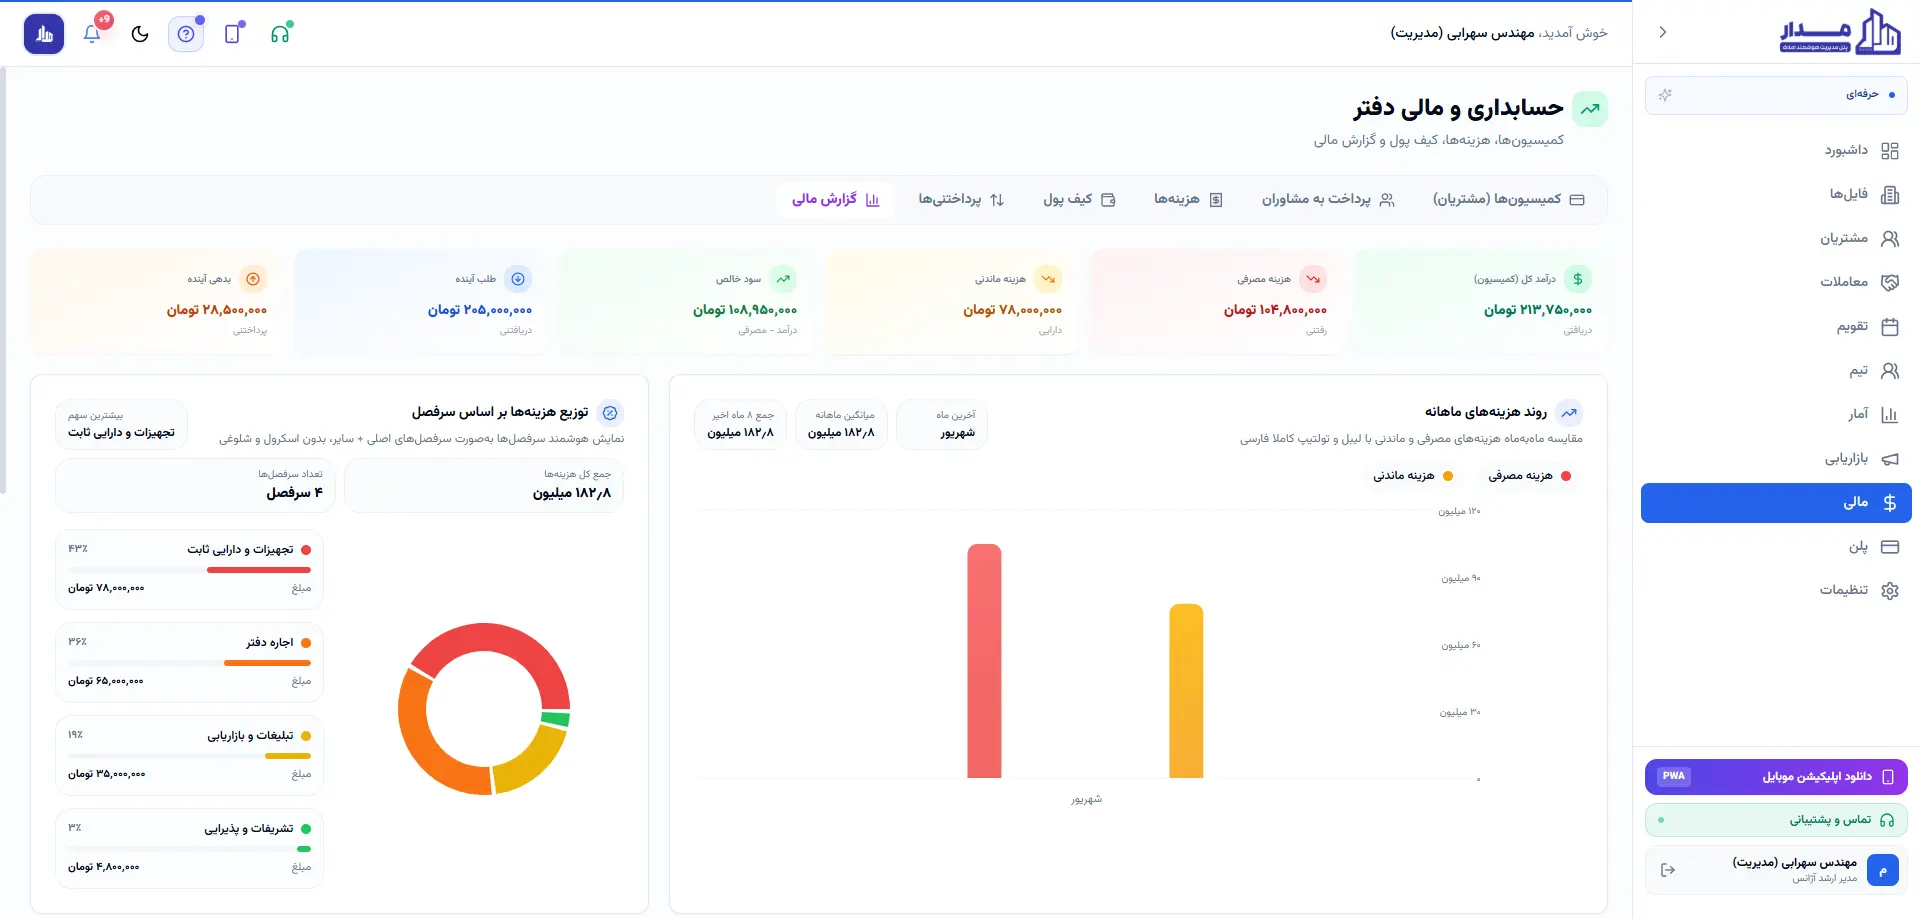Select the تبلیغات و بازاریابی expense row
Screen dimensions: 1920x919
click(190, 755)
